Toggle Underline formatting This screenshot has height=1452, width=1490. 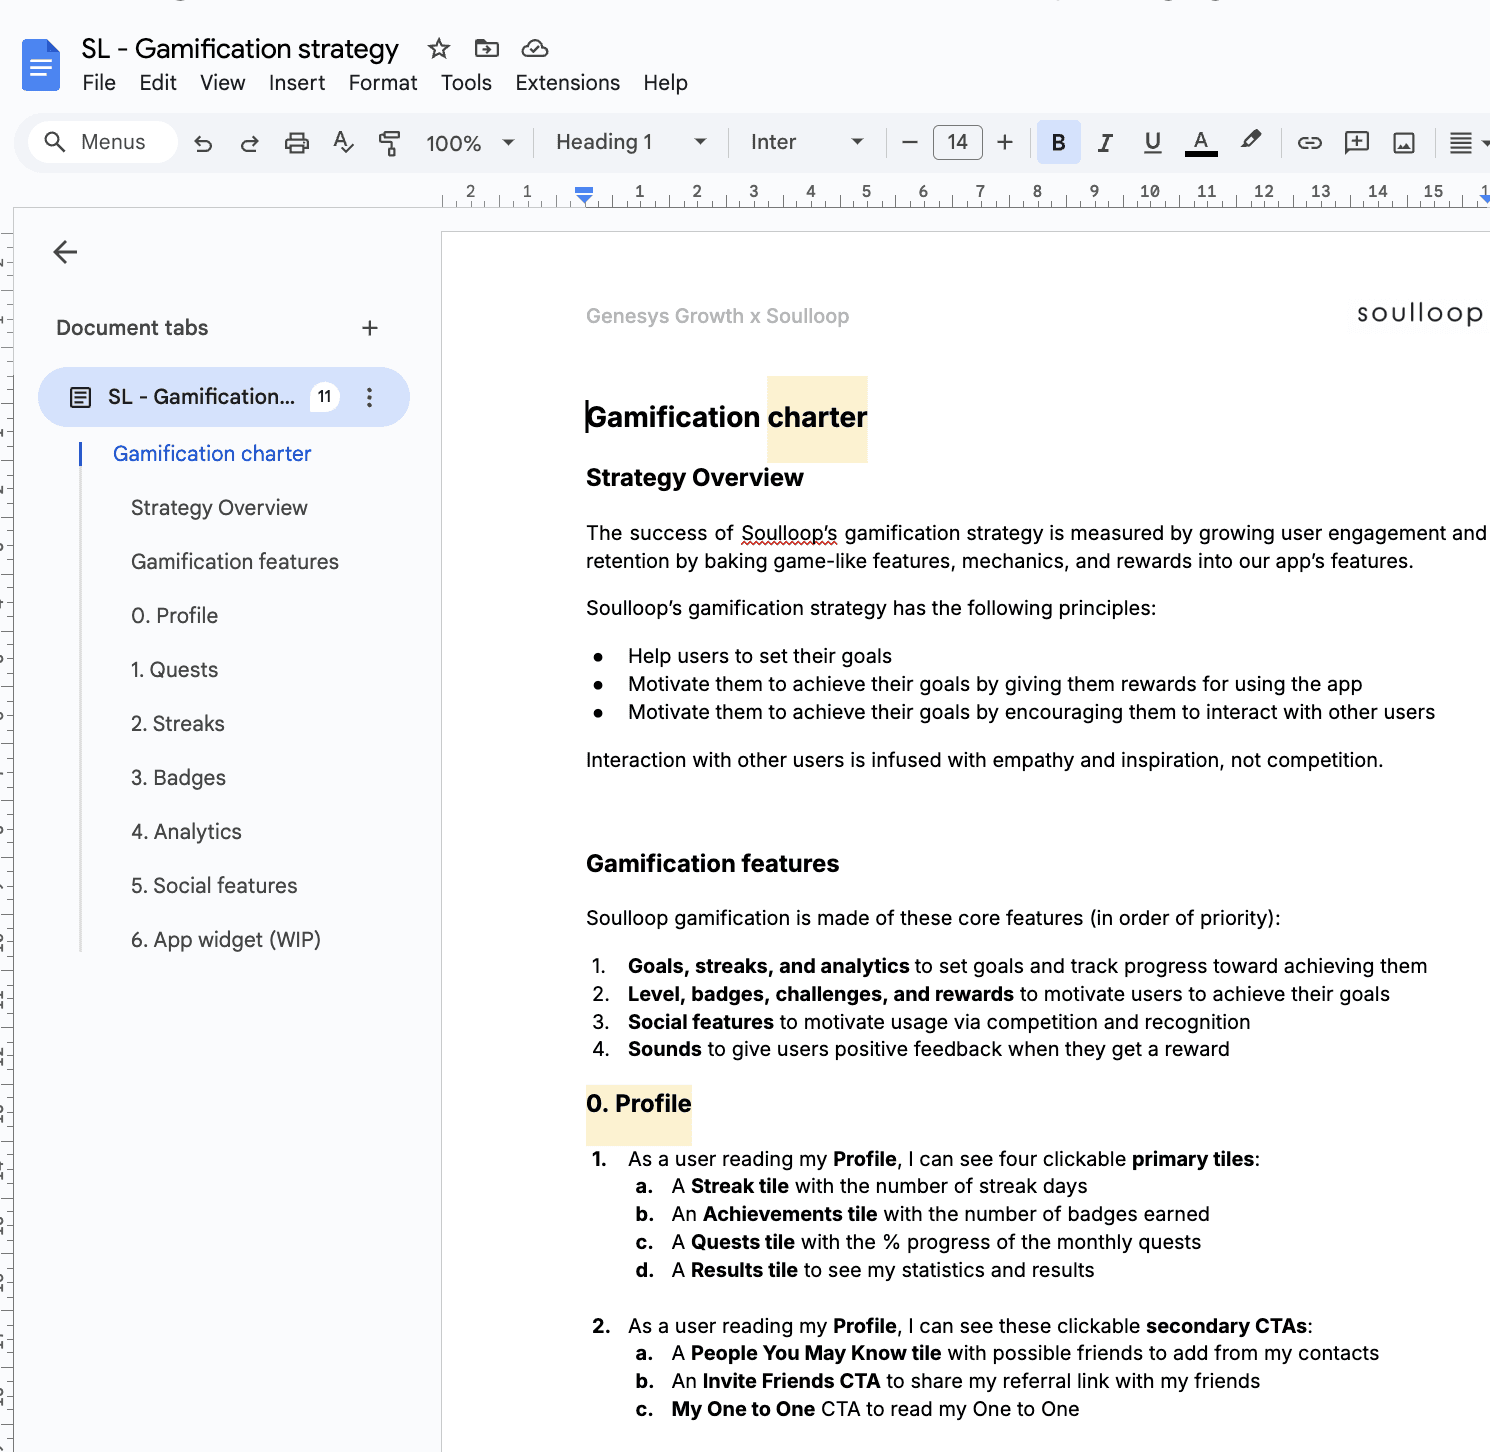(1153, 142)
